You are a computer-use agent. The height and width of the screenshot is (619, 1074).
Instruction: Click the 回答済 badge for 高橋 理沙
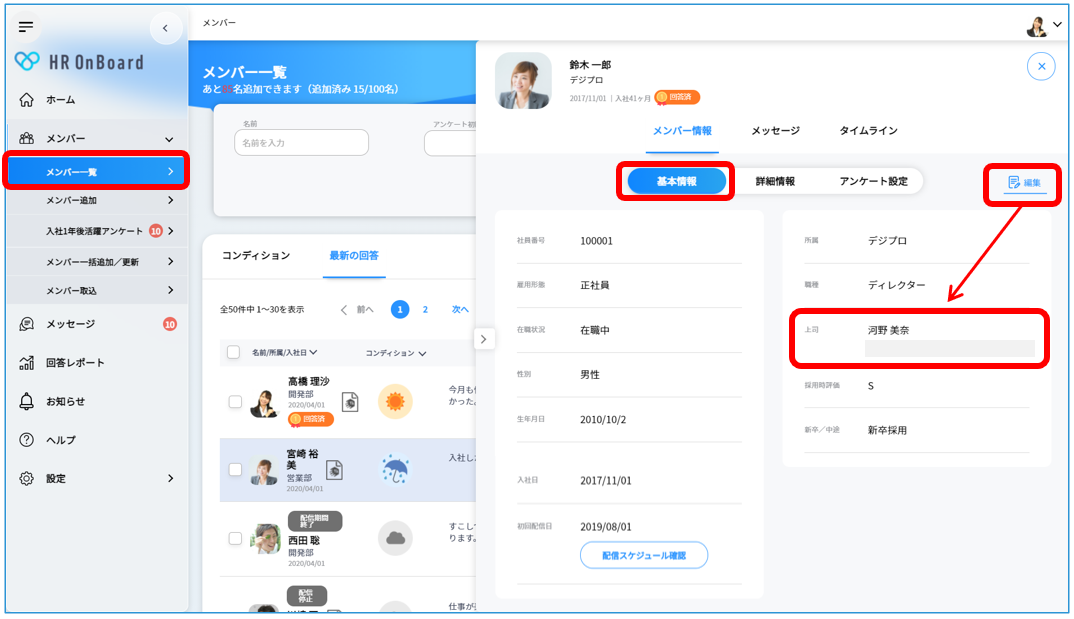click(311, 419)
